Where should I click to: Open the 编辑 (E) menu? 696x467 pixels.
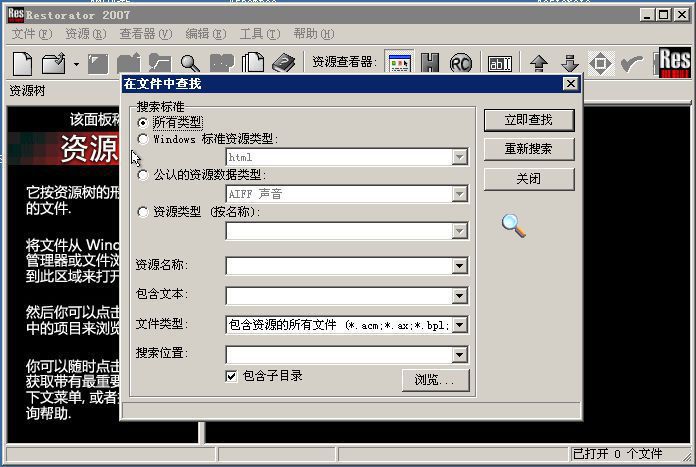(x=206, y=34)
